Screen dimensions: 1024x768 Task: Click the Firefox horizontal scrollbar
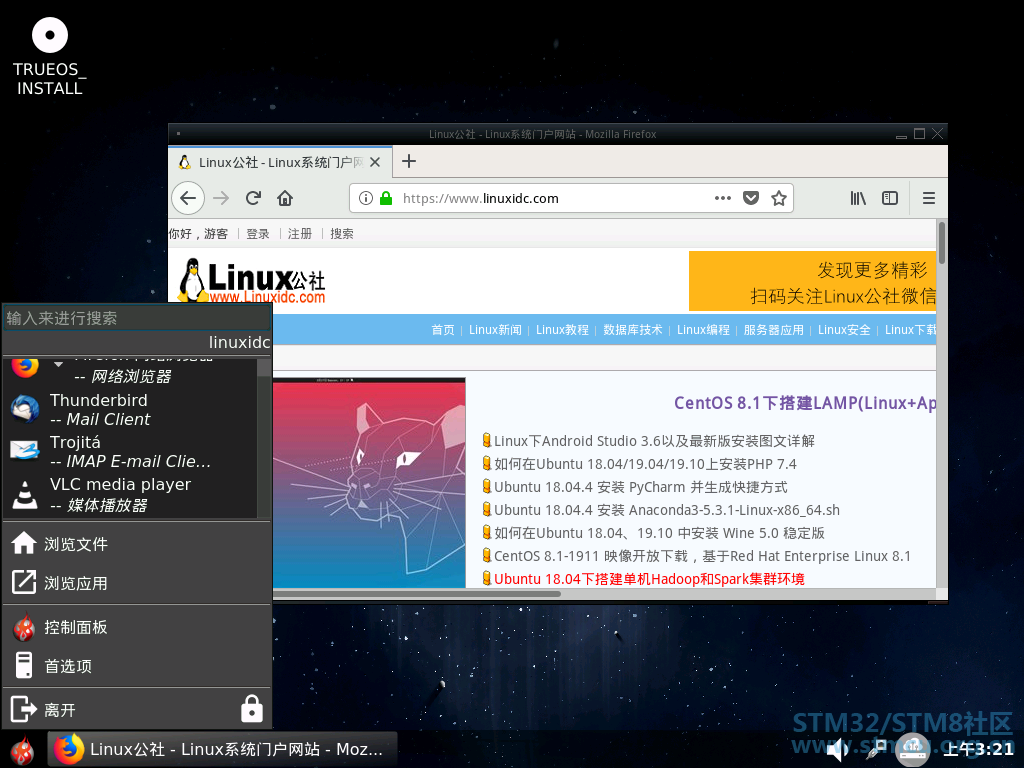click(x=417, y=594)
